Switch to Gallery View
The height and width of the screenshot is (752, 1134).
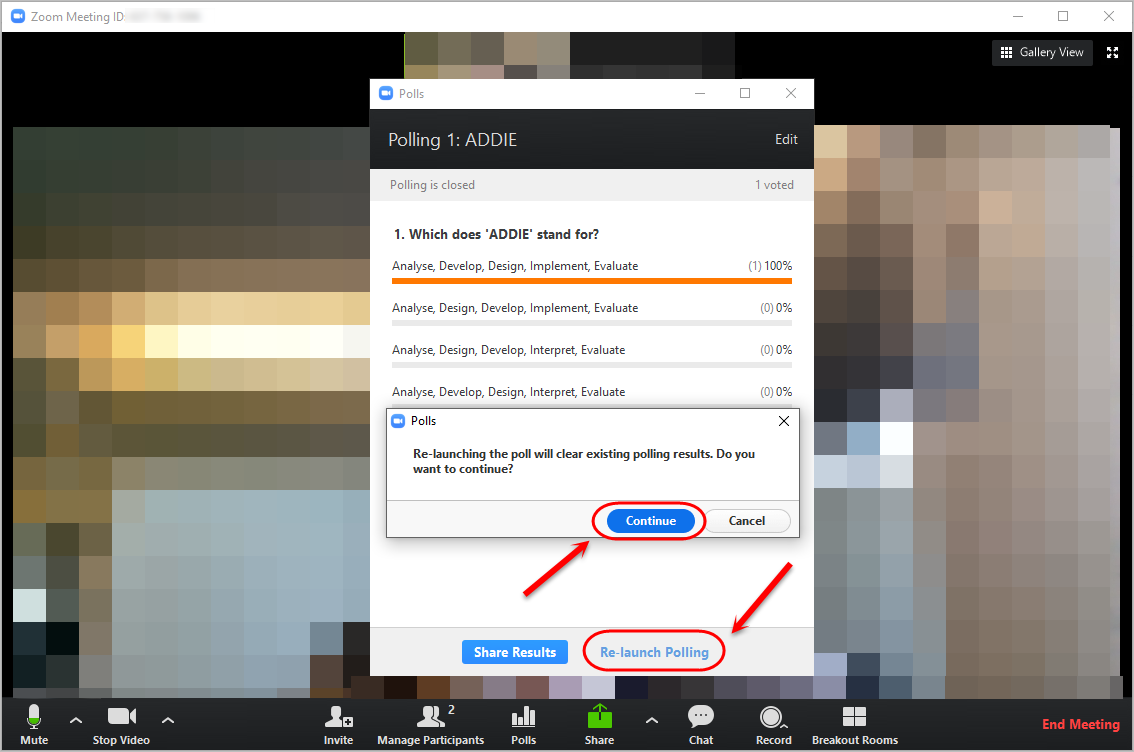[x=1042, y=52]
